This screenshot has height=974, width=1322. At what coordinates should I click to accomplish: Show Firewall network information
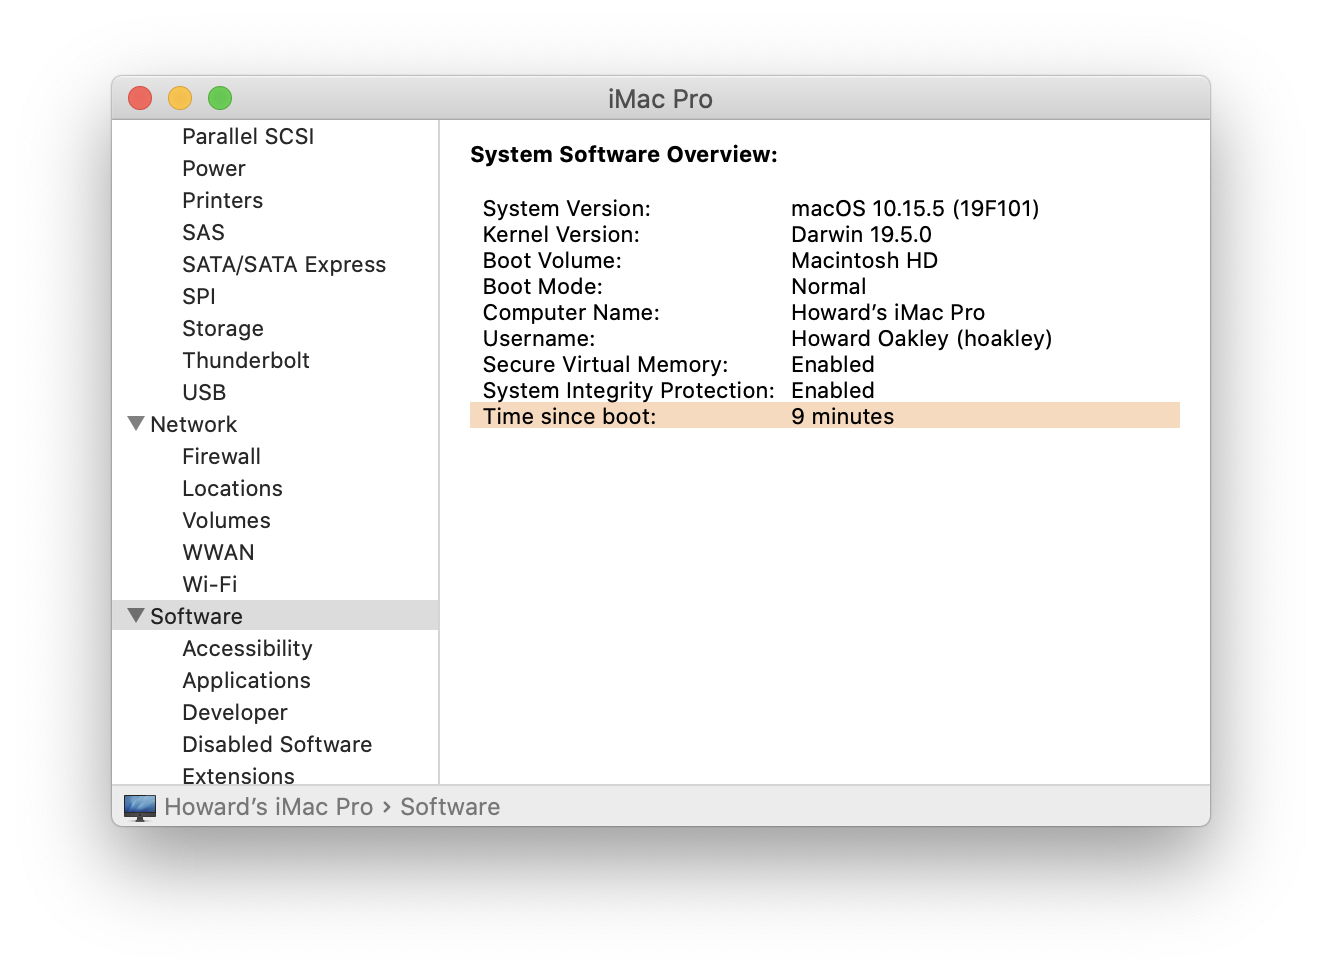pyautogui.click(x=221, y=456)
